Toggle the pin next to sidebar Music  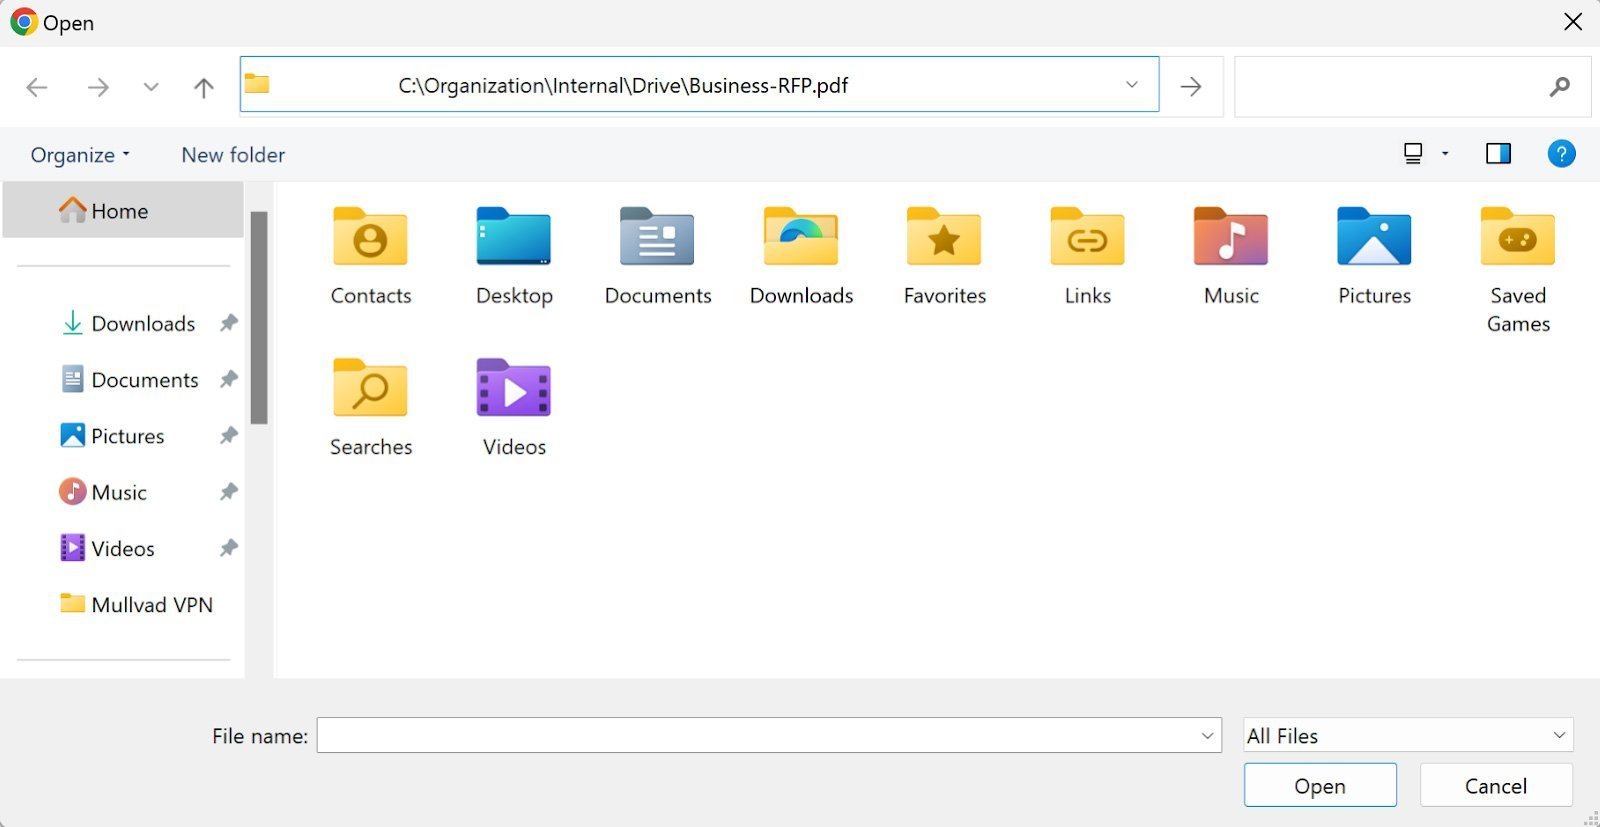pos(229,492)
